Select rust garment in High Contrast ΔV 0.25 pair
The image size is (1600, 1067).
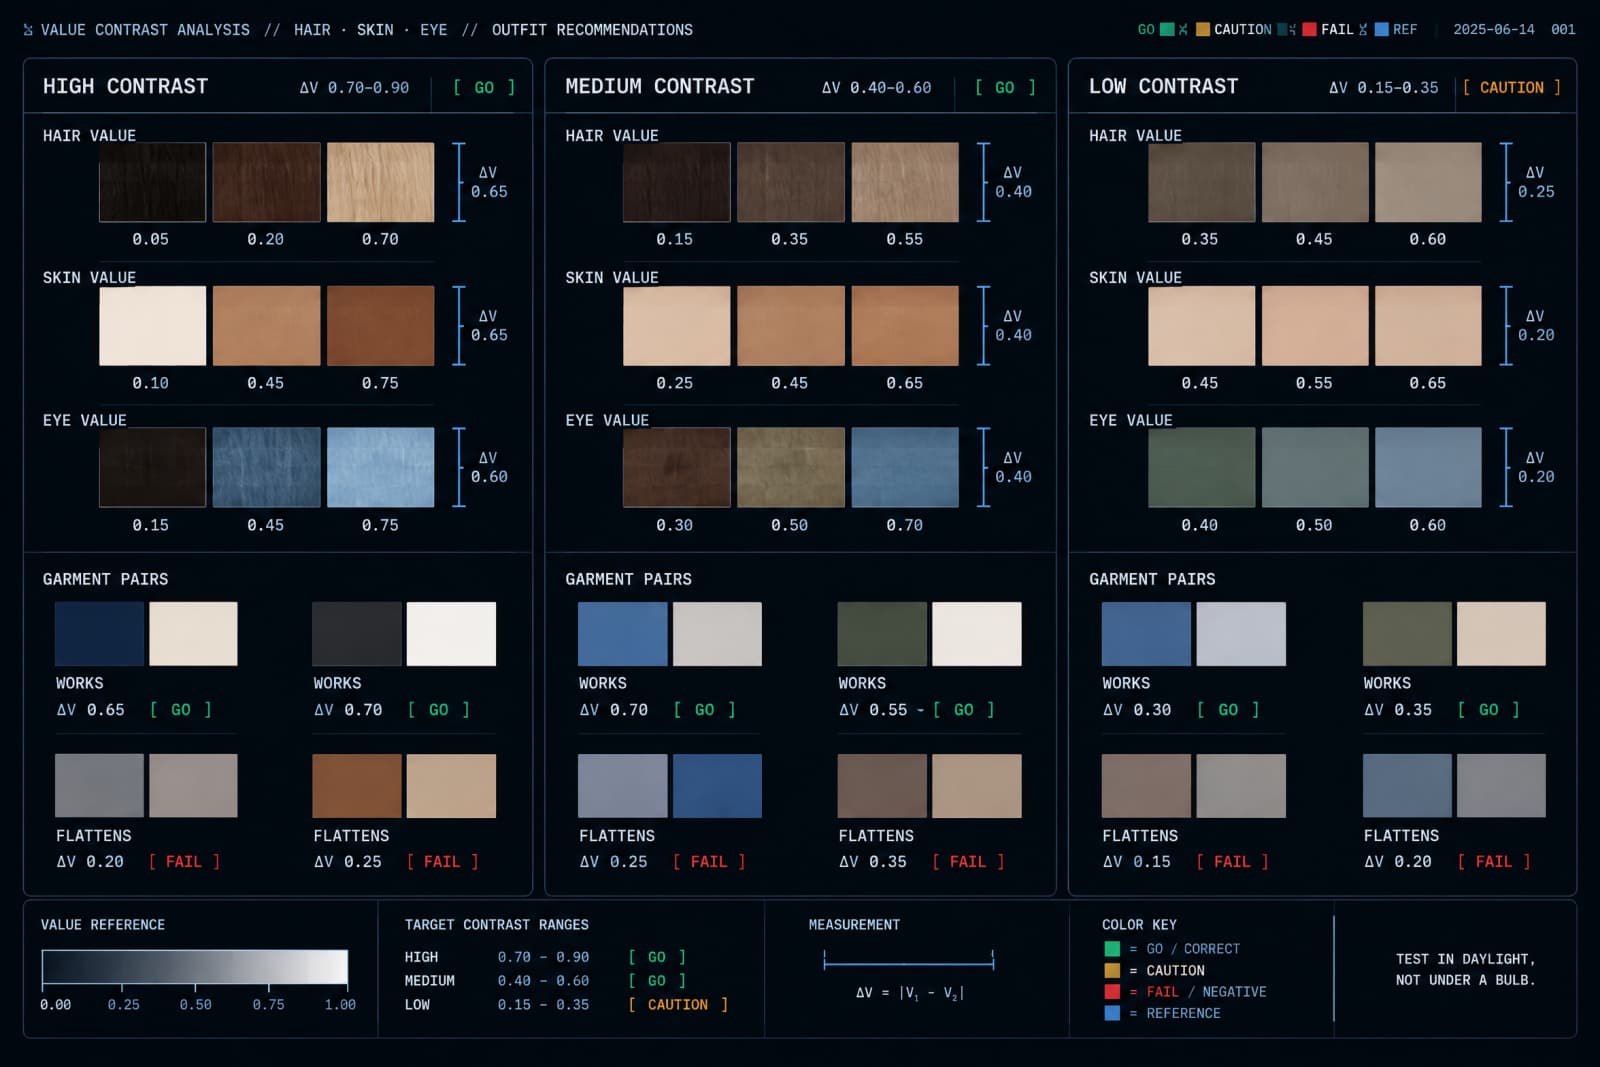point(357,786)
